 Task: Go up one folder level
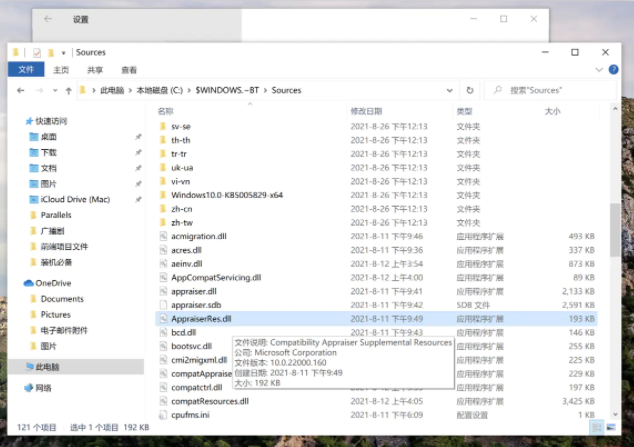tap(69, 91)
